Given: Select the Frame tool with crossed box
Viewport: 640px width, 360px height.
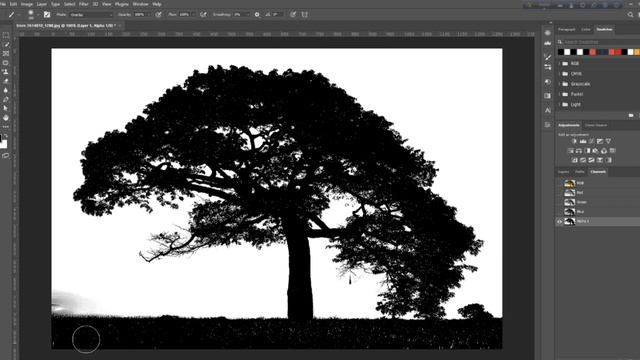Looking at the screenshot, I should (6, 53).
